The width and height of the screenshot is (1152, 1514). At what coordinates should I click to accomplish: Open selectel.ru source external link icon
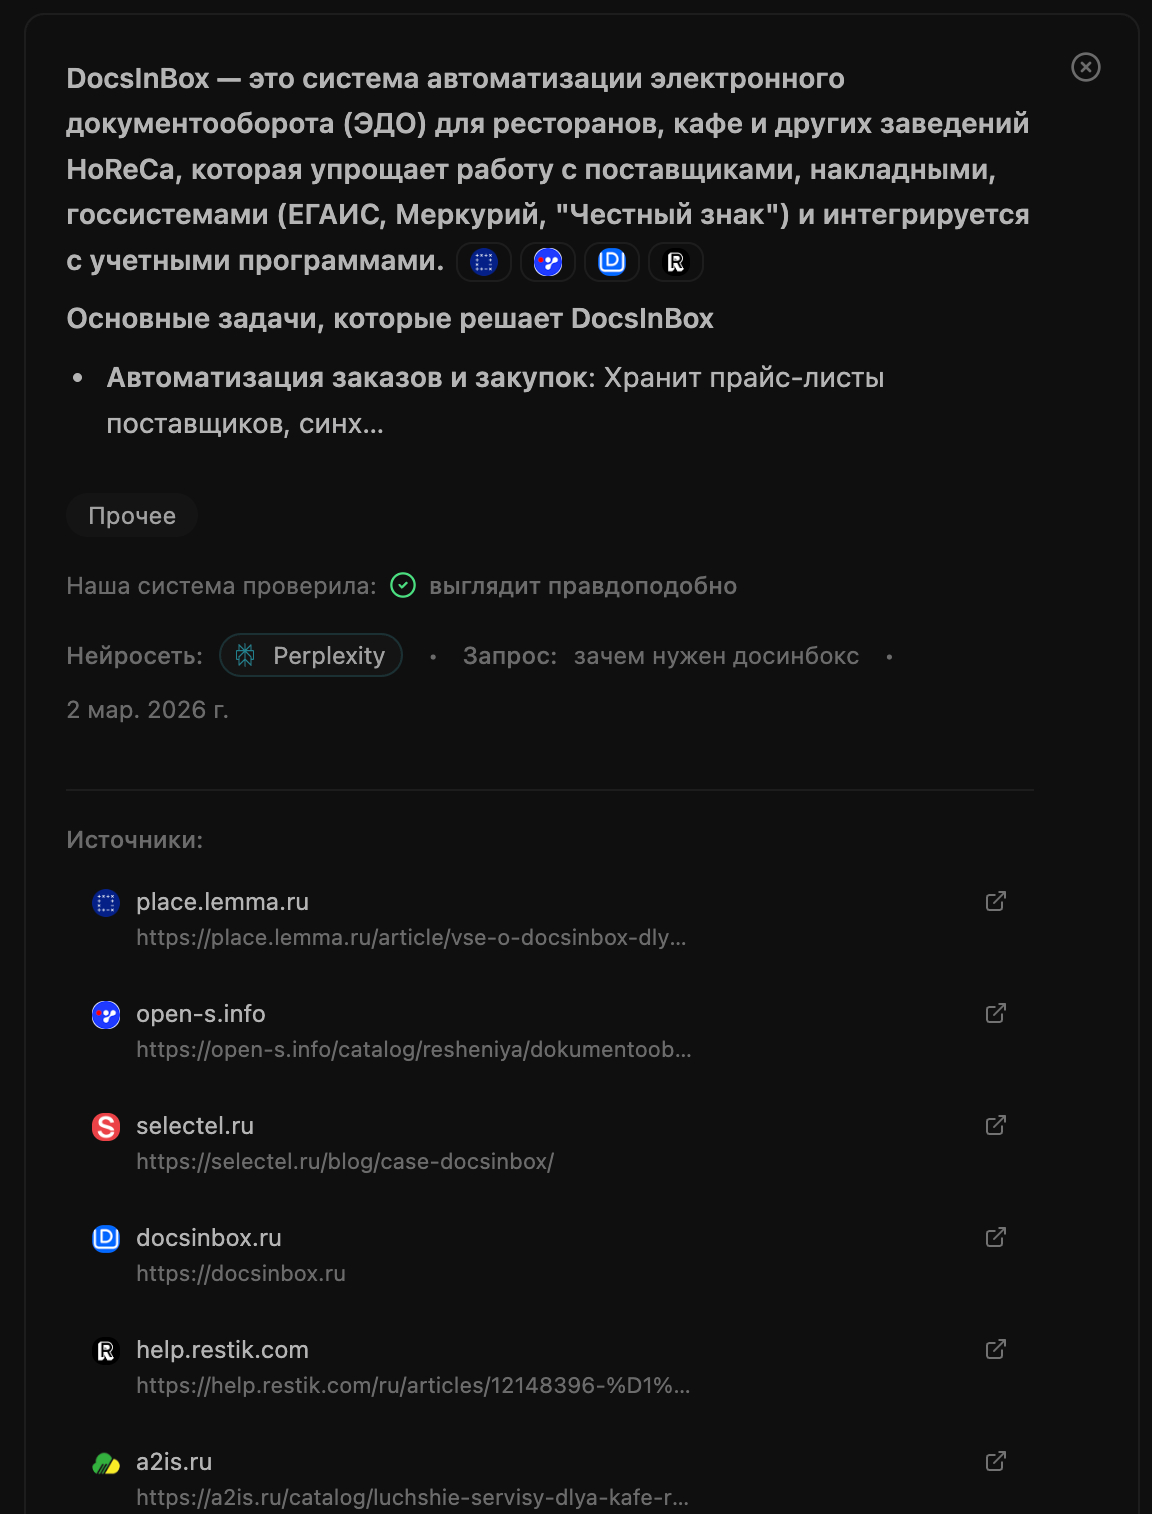995,1125
